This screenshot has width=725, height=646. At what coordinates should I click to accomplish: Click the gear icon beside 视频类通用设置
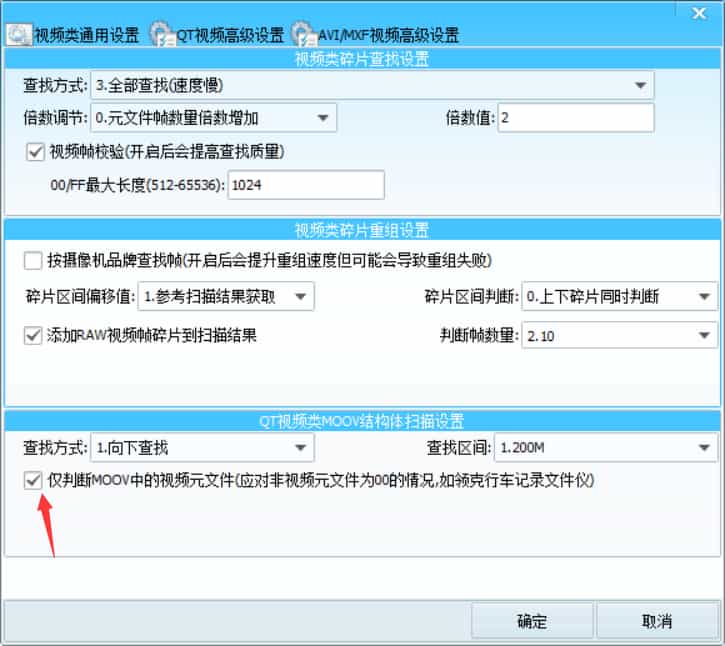point(18,34)
